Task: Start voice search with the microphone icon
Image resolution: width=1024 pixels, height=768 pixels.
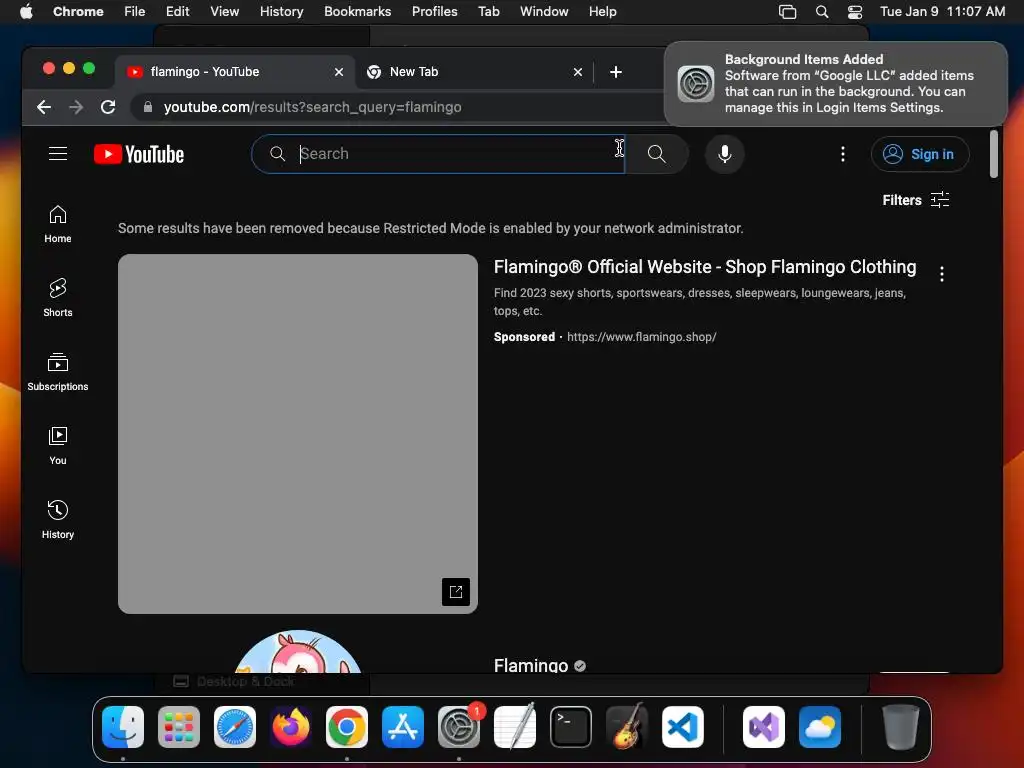Action: tap(724, 154)
